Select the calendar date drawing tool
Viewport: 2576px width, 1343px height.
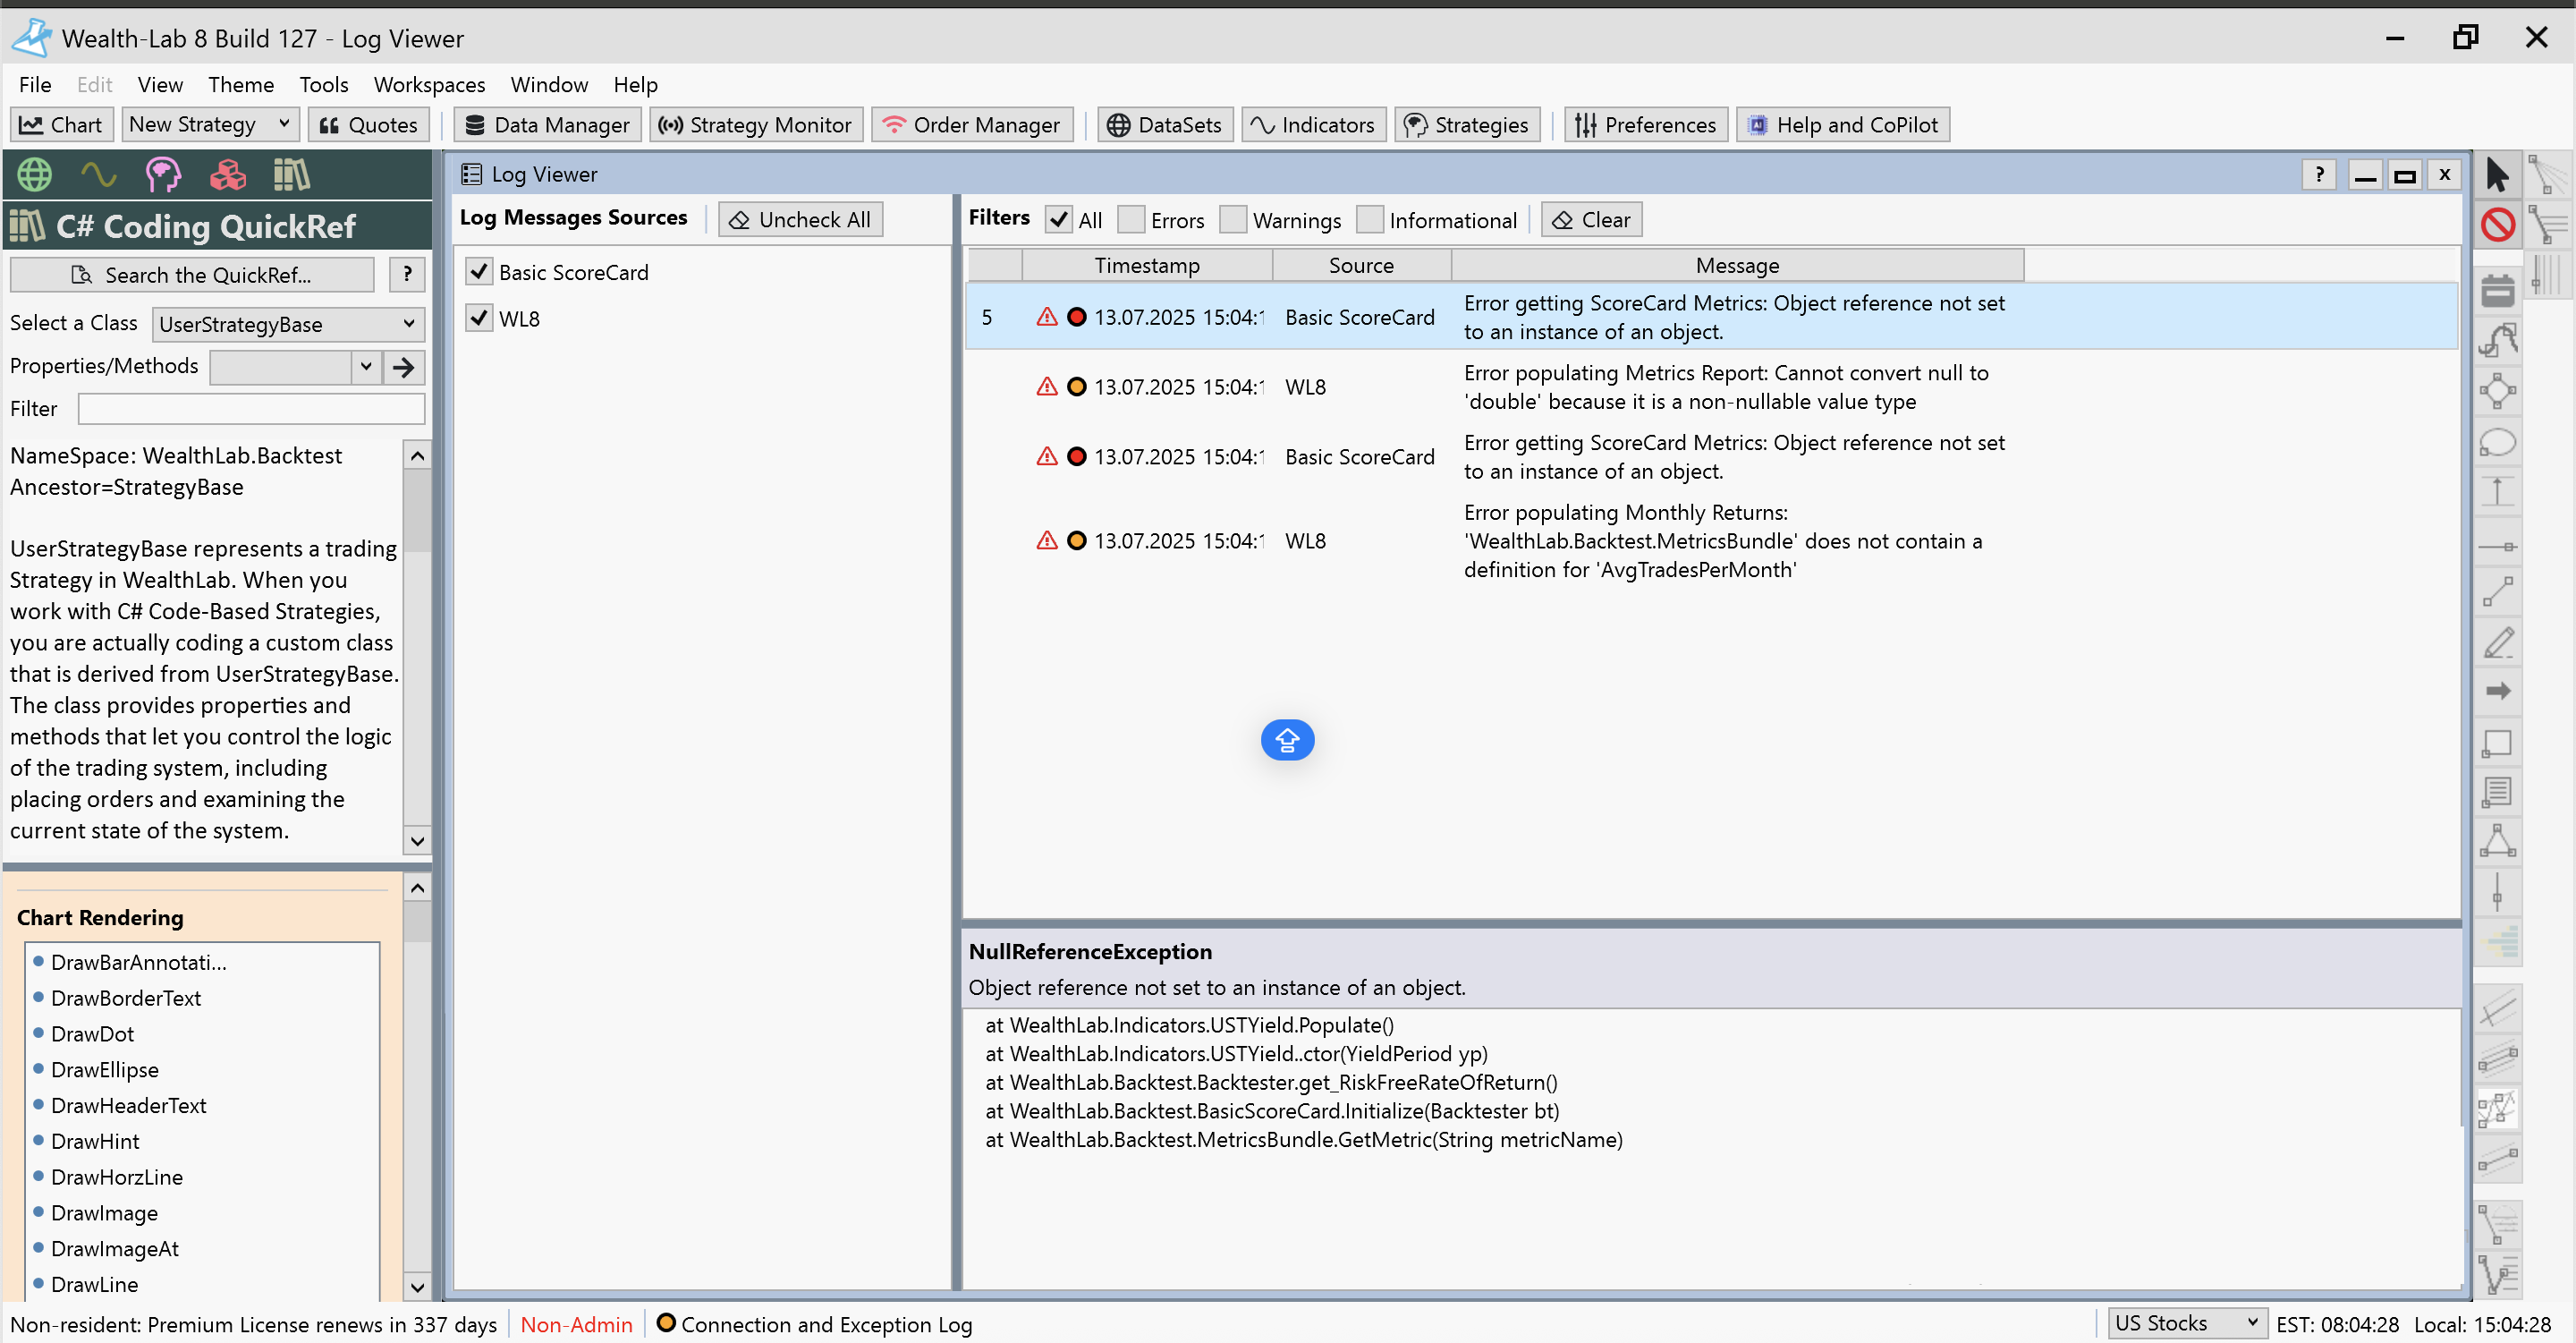click(2497, 291)
